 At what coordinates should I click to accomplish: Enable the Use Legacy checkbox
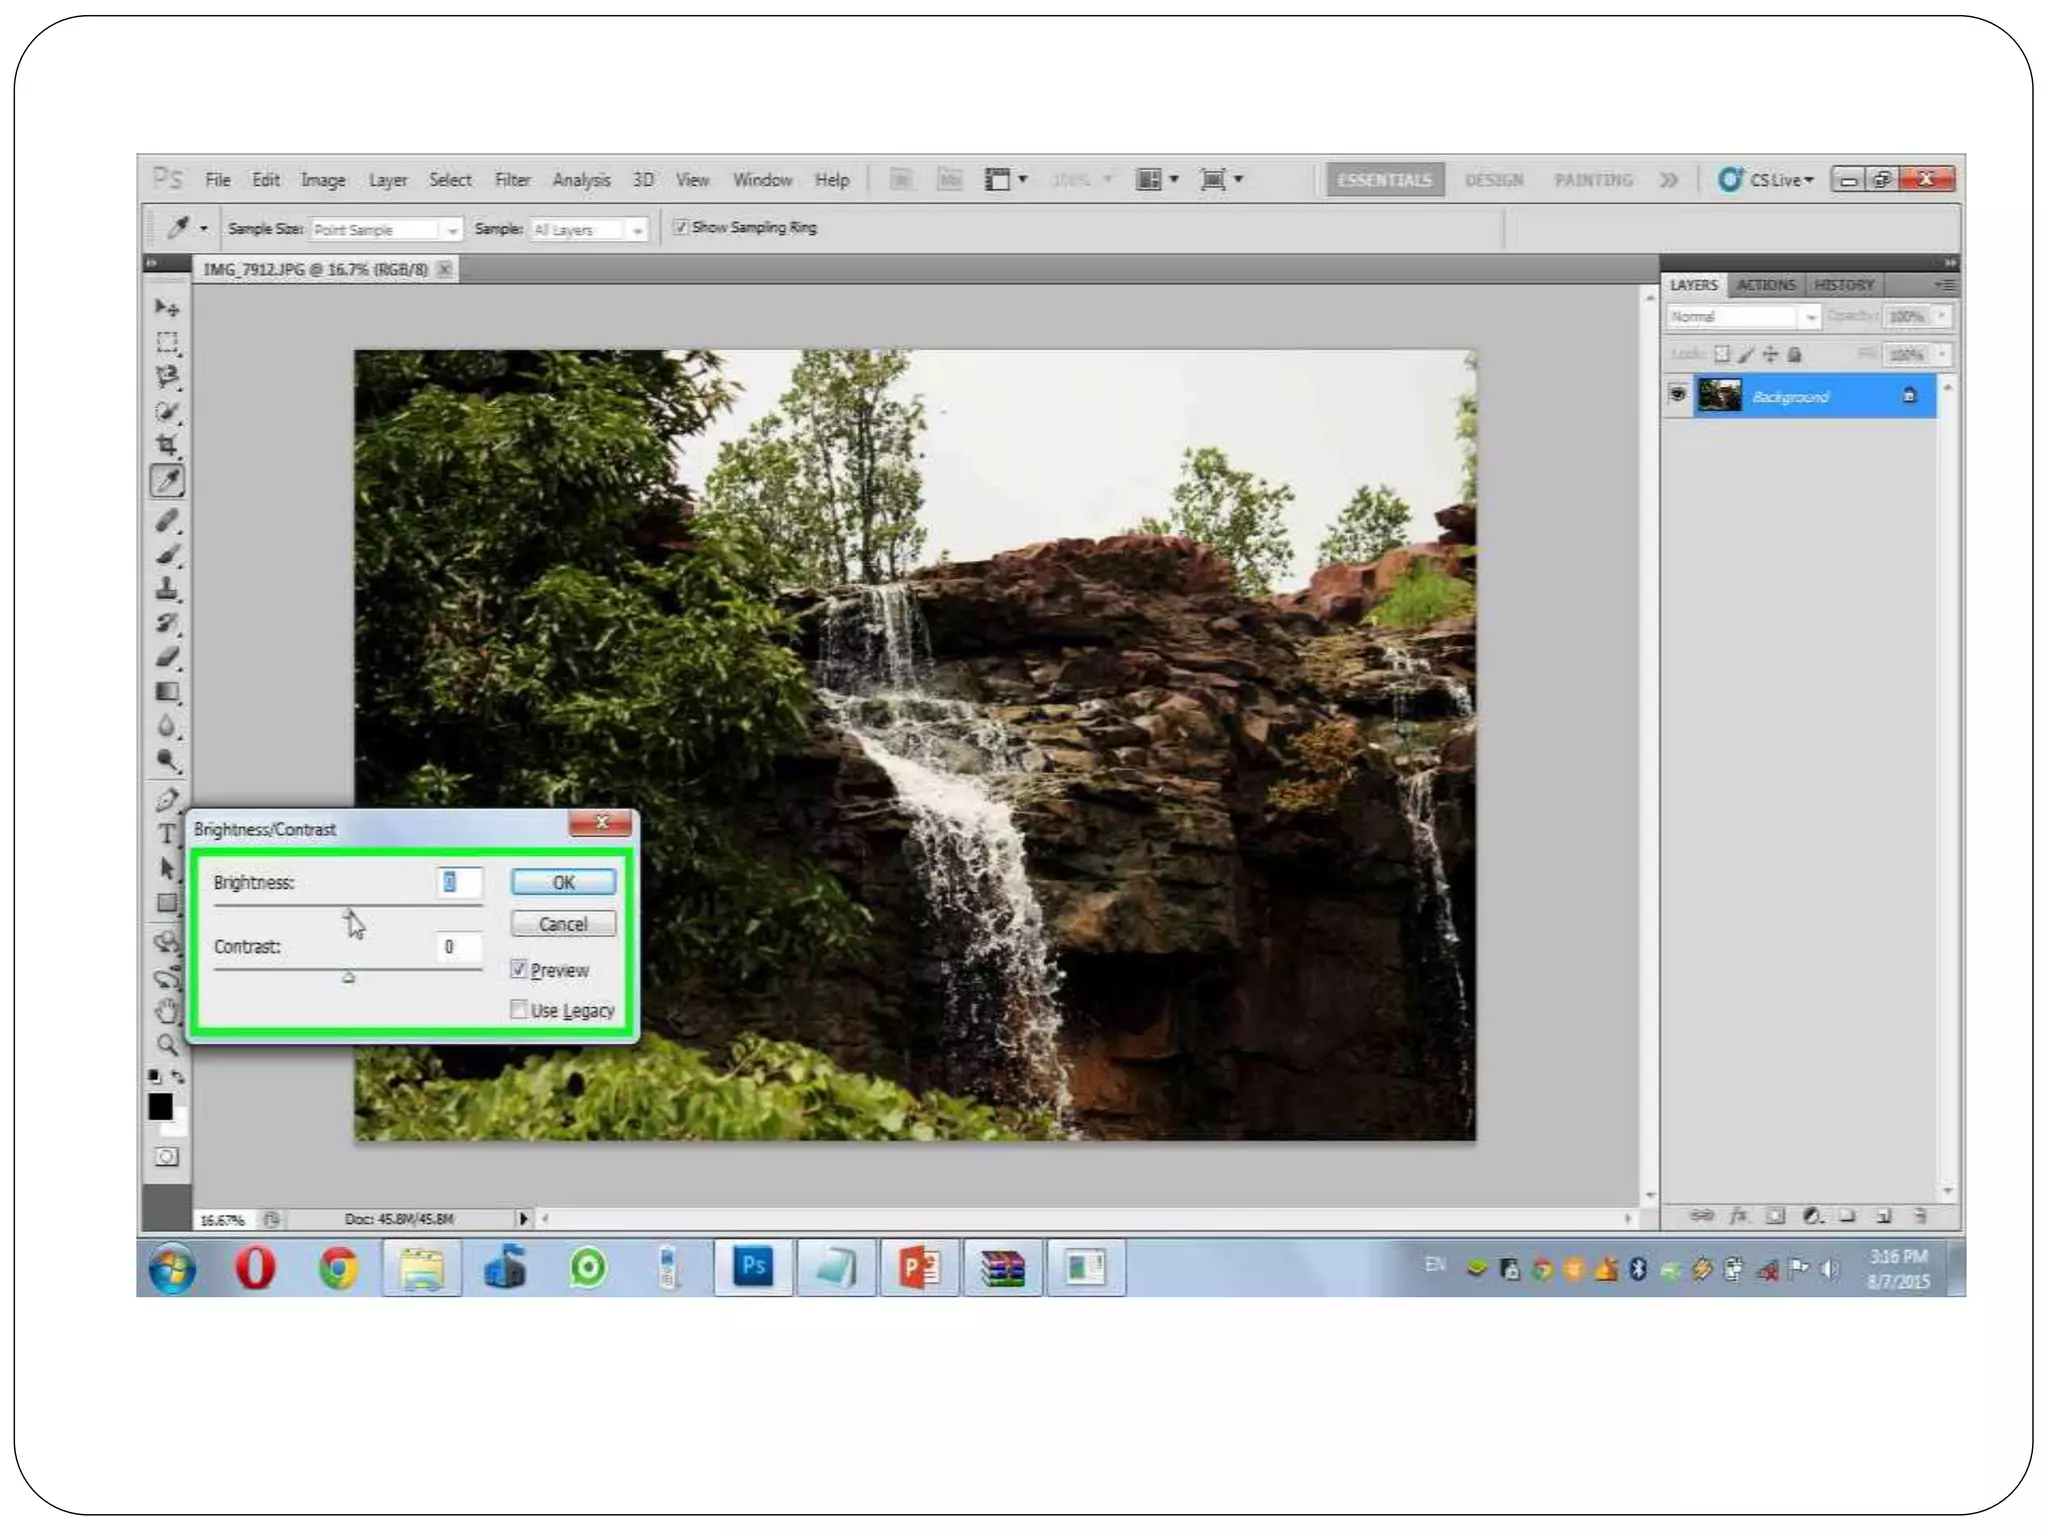[x=519, y=1010]
